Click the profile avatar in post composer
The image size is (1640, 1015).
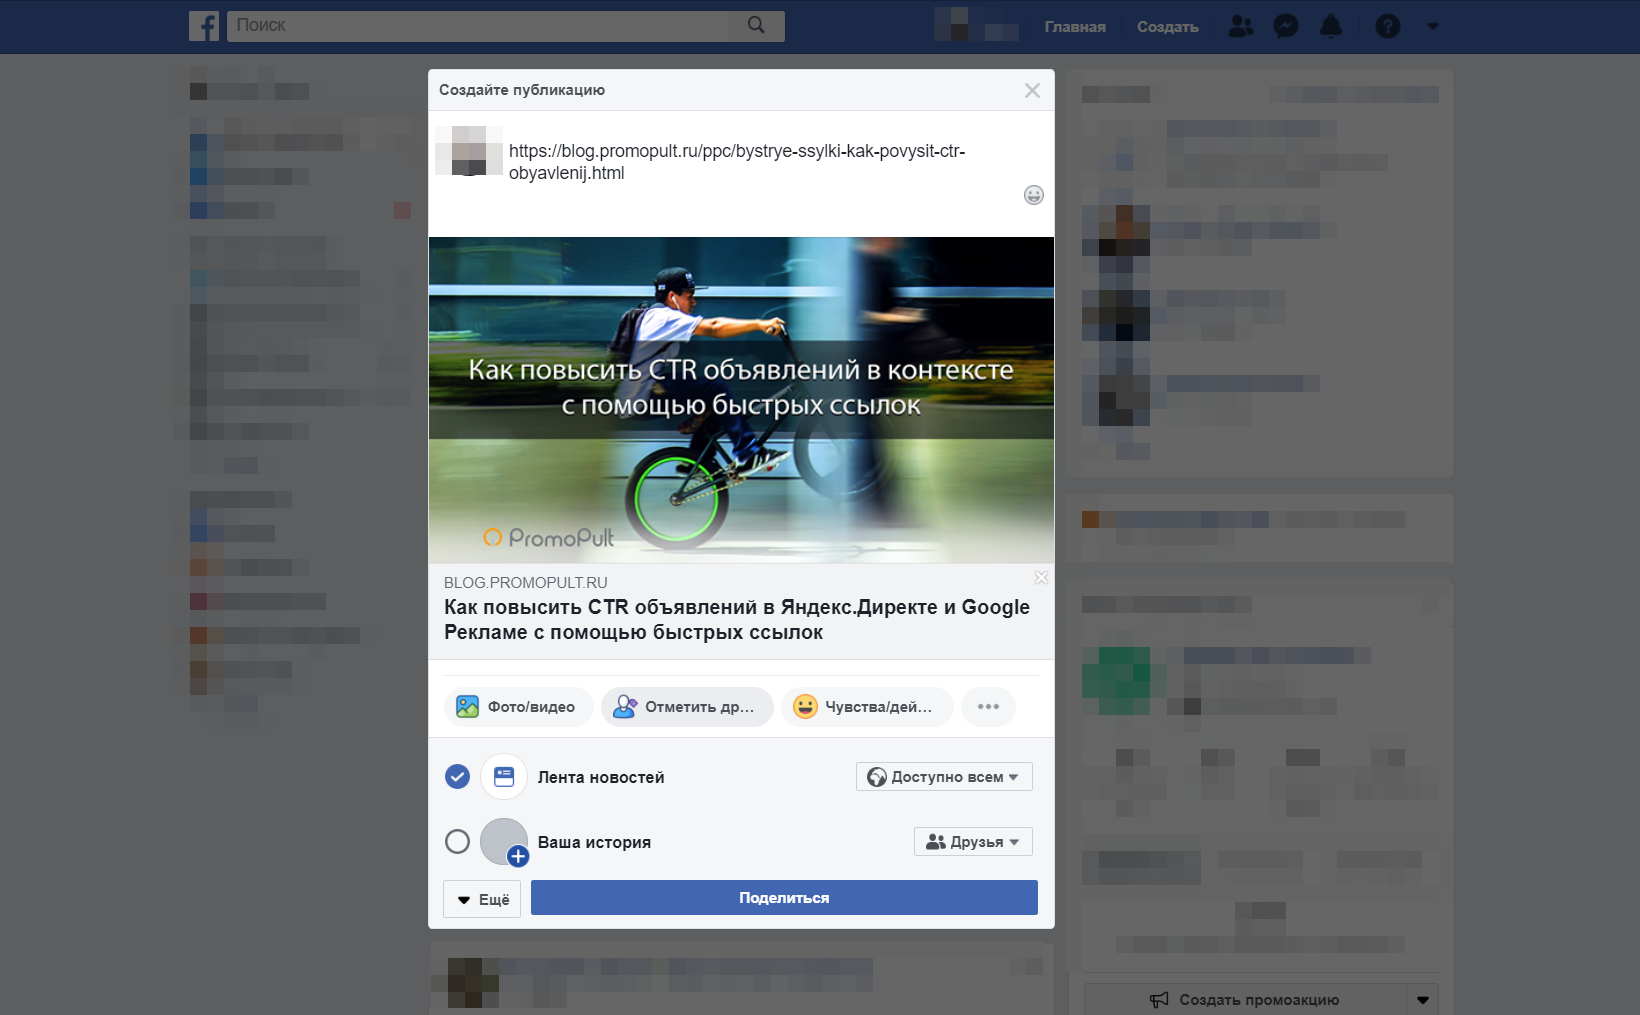pyautogui.click(x=469, y=151)
